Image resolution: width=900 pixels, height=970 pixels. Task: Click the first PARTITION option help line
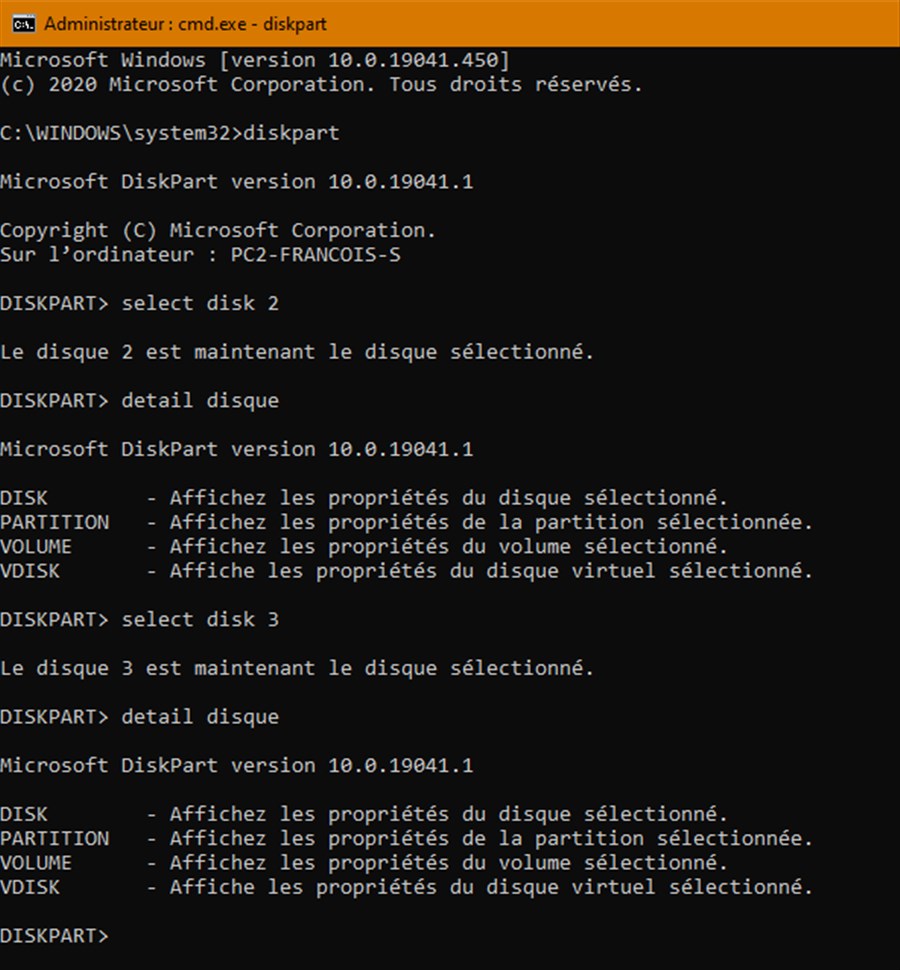[406, 522]
